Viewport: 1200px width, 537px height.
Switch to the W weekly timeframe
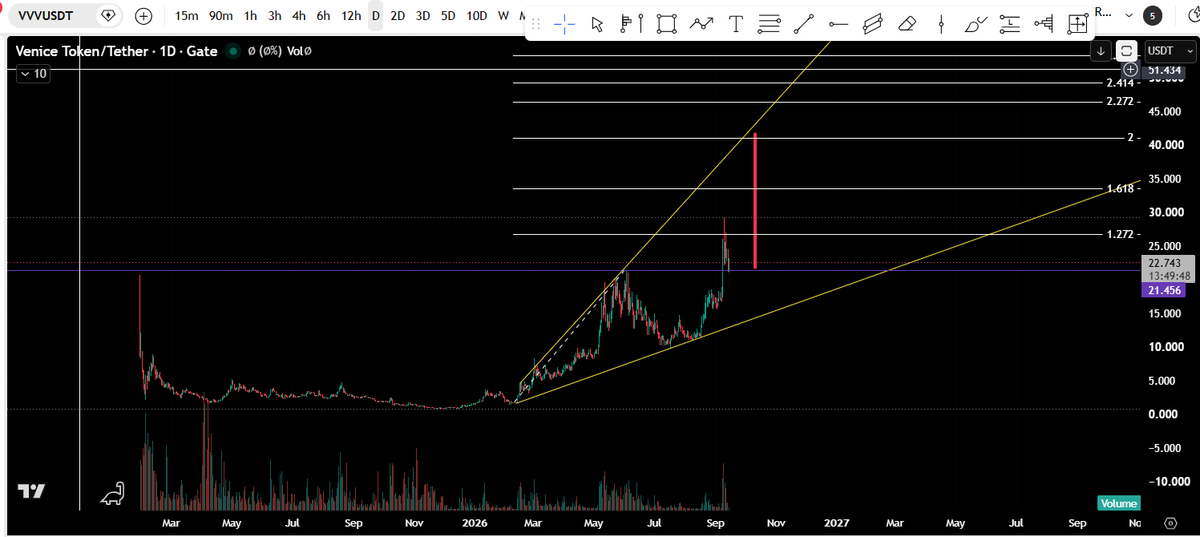pyautogui.click(x=504, y=16)
